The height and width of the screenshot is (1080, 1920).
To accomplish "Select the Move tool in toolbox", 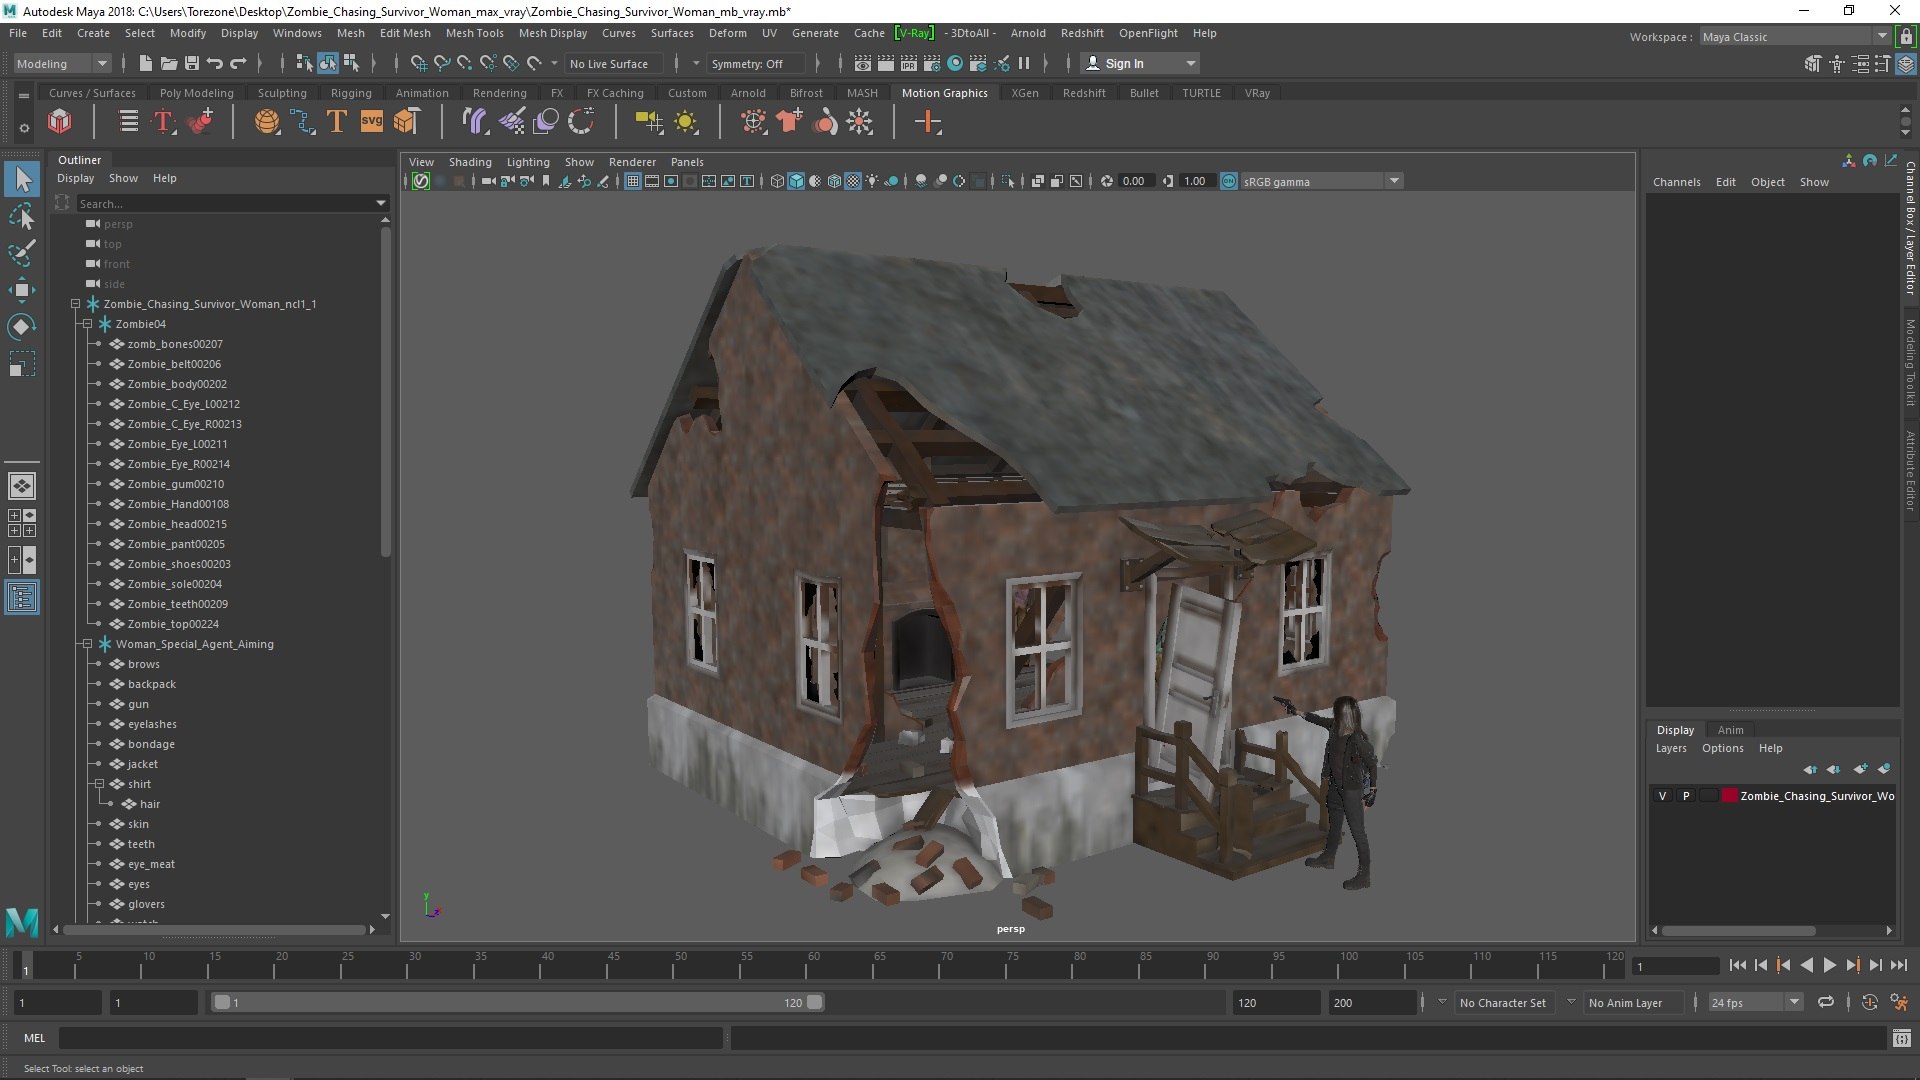I will point(21,291).
